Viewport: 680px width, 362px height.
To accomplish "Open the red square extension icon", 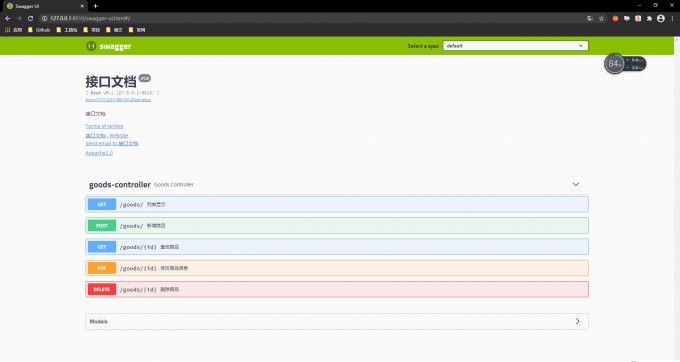I will click(x=638, y=19).
